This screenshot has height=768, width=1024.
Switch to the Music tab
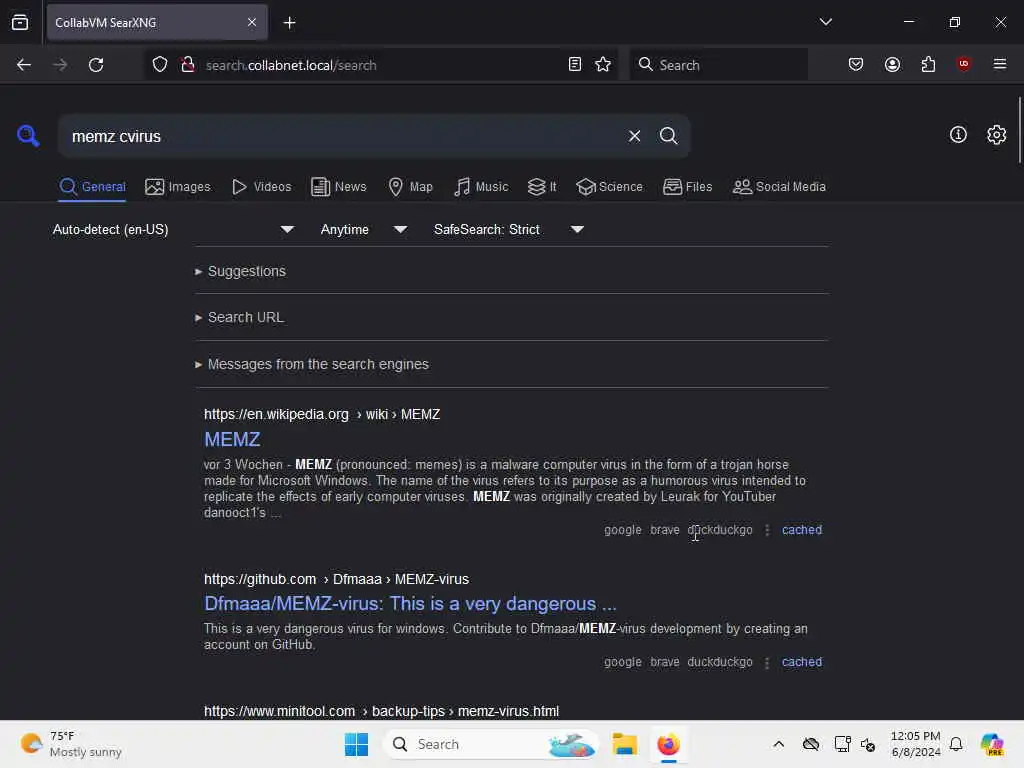[x=481, y=187]
